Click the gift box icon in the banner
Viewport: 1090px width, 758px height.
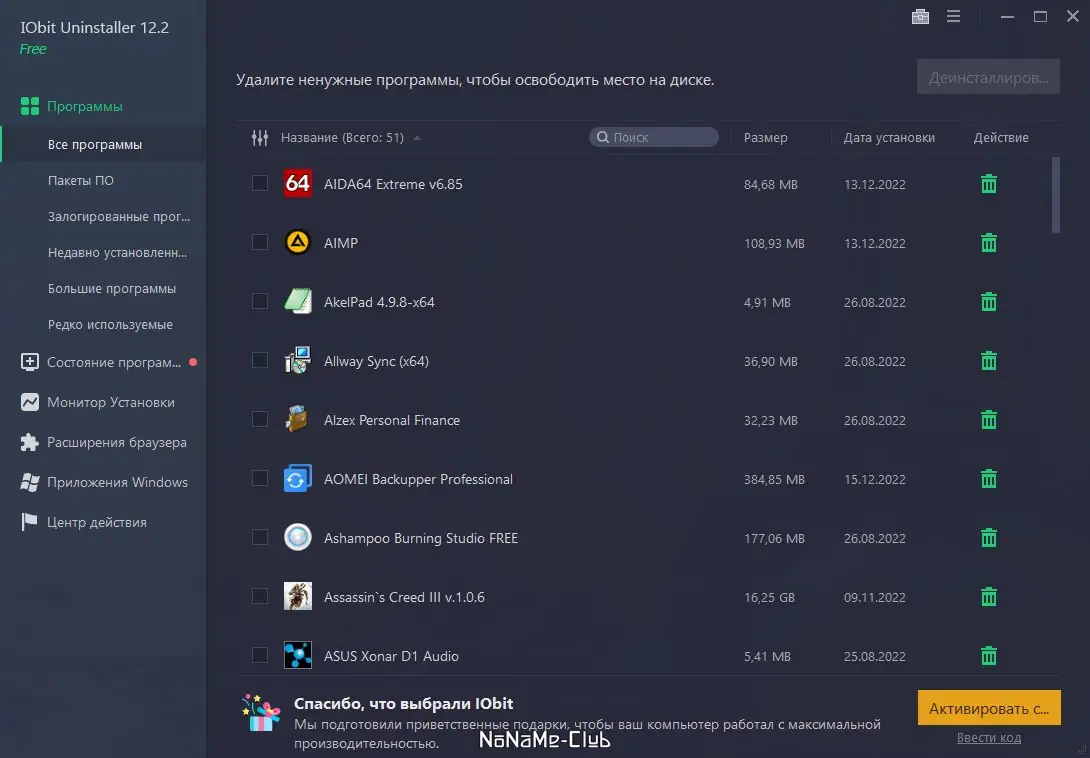[x=261, y=712]
